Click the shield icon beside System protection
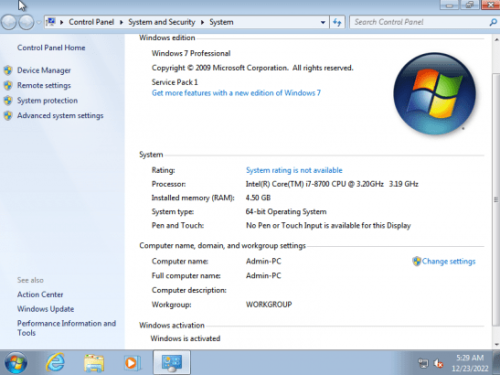 [x=8, y=100]
